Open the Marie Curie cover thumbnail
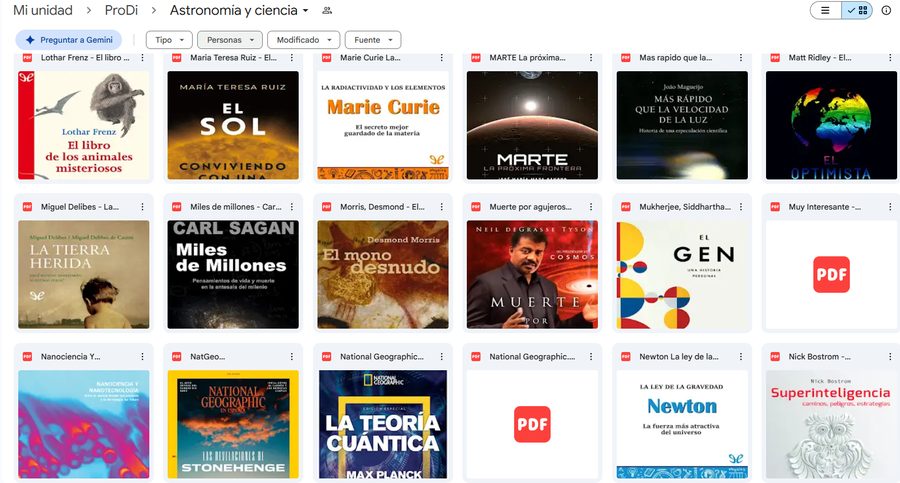Screen dimensions: 900x483 point(383,125)
